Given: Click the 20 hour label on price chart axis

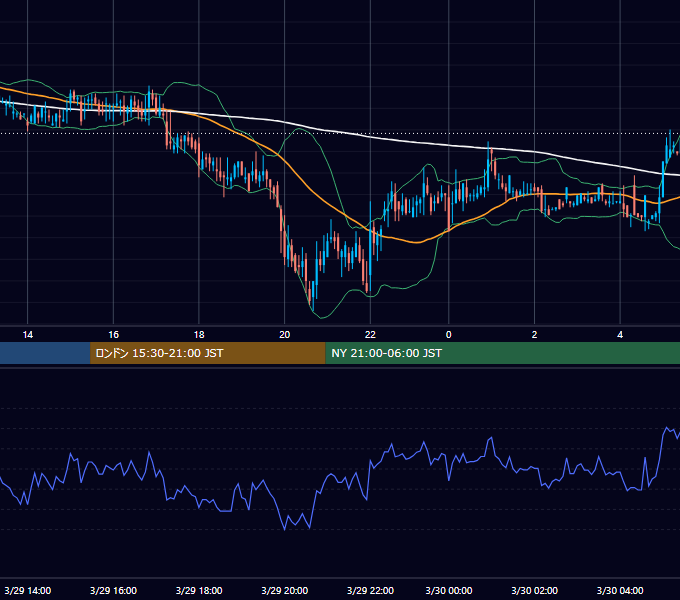Looking at the screenshot, I should click(x=284, y=335).
